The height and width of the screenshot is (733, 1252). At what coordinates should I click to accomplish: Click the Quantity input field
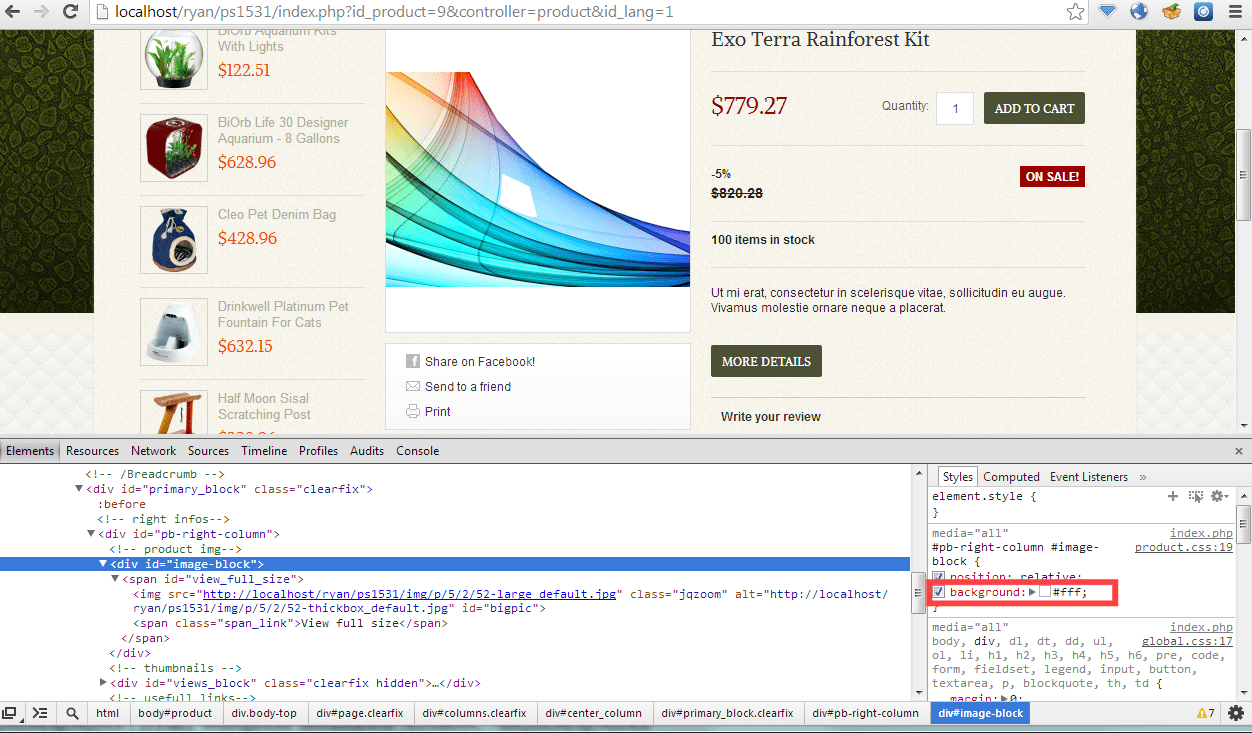click(x=955, y=108)
